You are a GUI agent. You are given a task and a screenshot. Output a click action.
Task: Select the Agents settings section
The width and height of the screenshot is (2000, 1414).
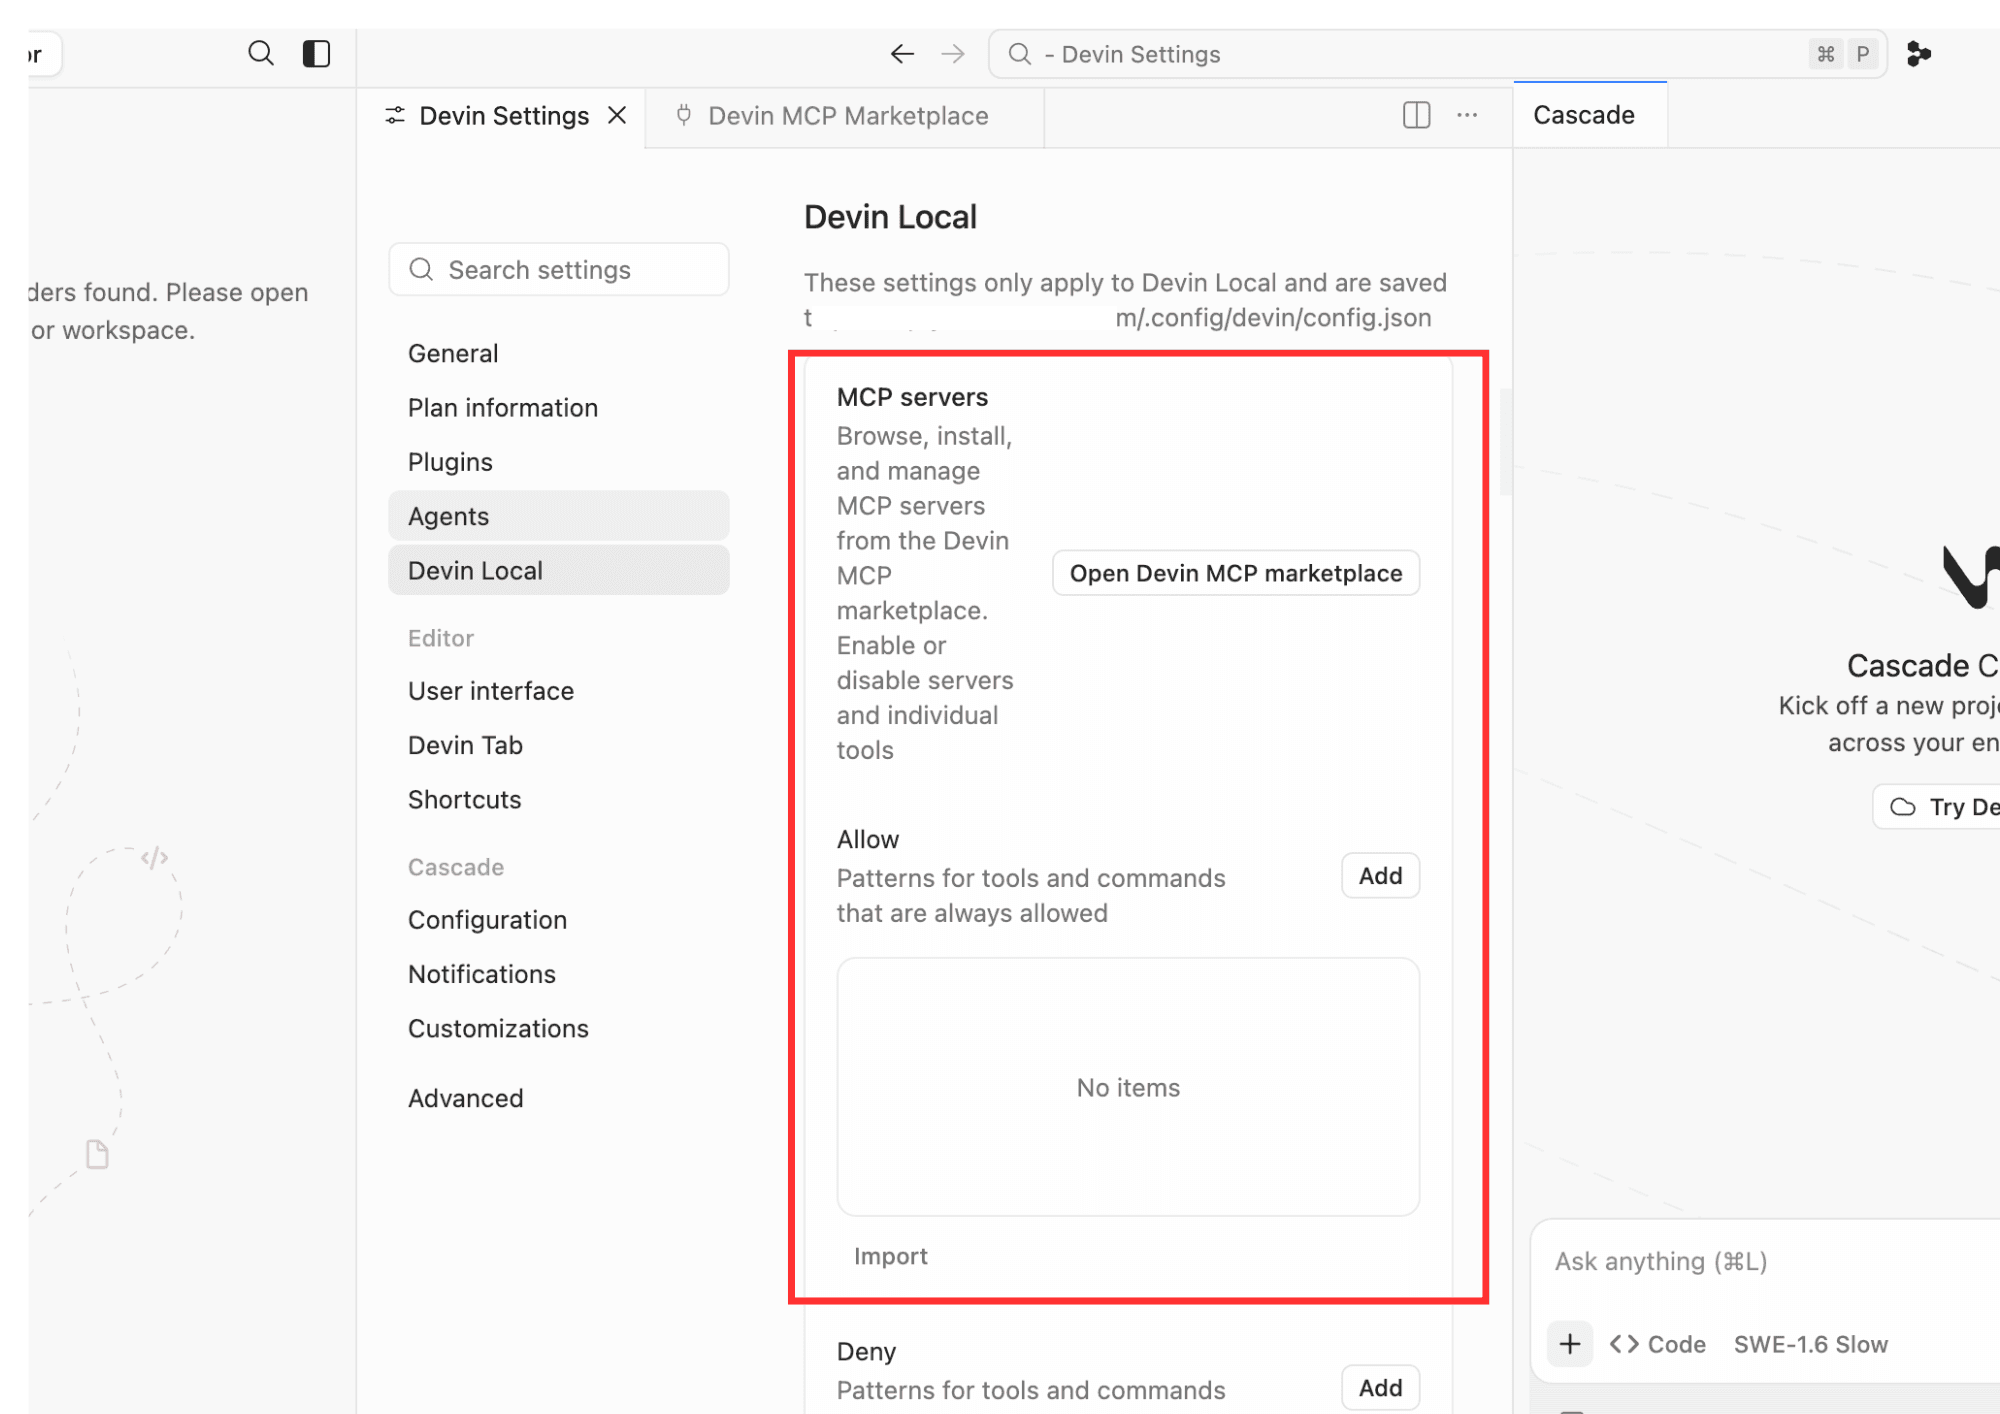click(559, 516)
